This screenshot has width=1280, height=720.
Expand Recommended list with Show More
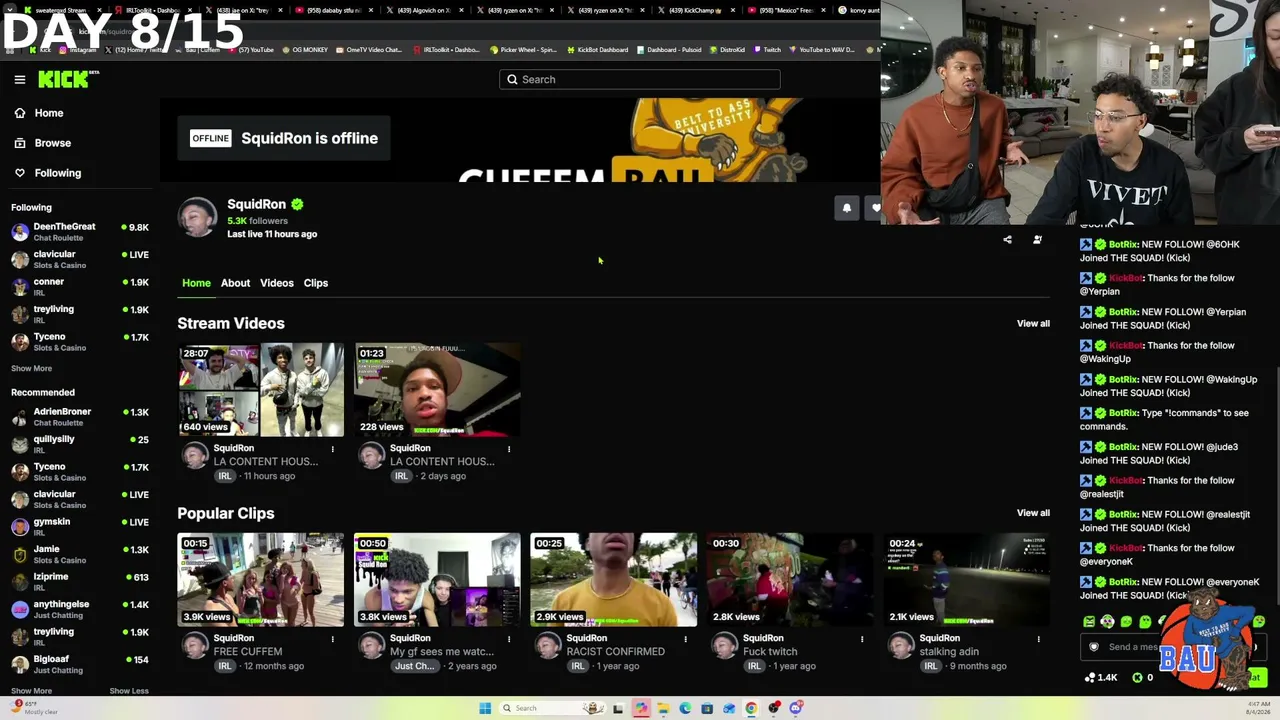[x=31, y=691]
